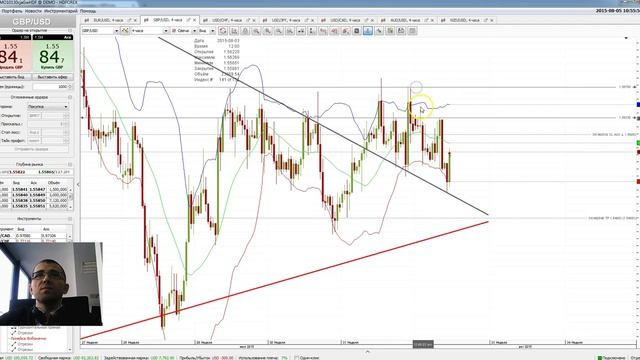Click the highlighted date marker on time axis
The height and width of the screenshot is (360, 640).
423,345
